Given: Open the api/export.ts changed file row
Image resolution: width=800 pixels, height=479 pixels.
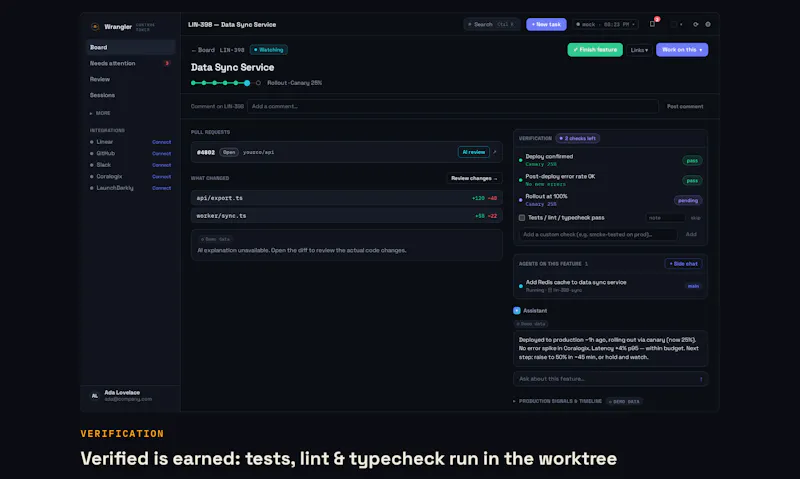Looking at the screenshot, I should pos(346,198).
